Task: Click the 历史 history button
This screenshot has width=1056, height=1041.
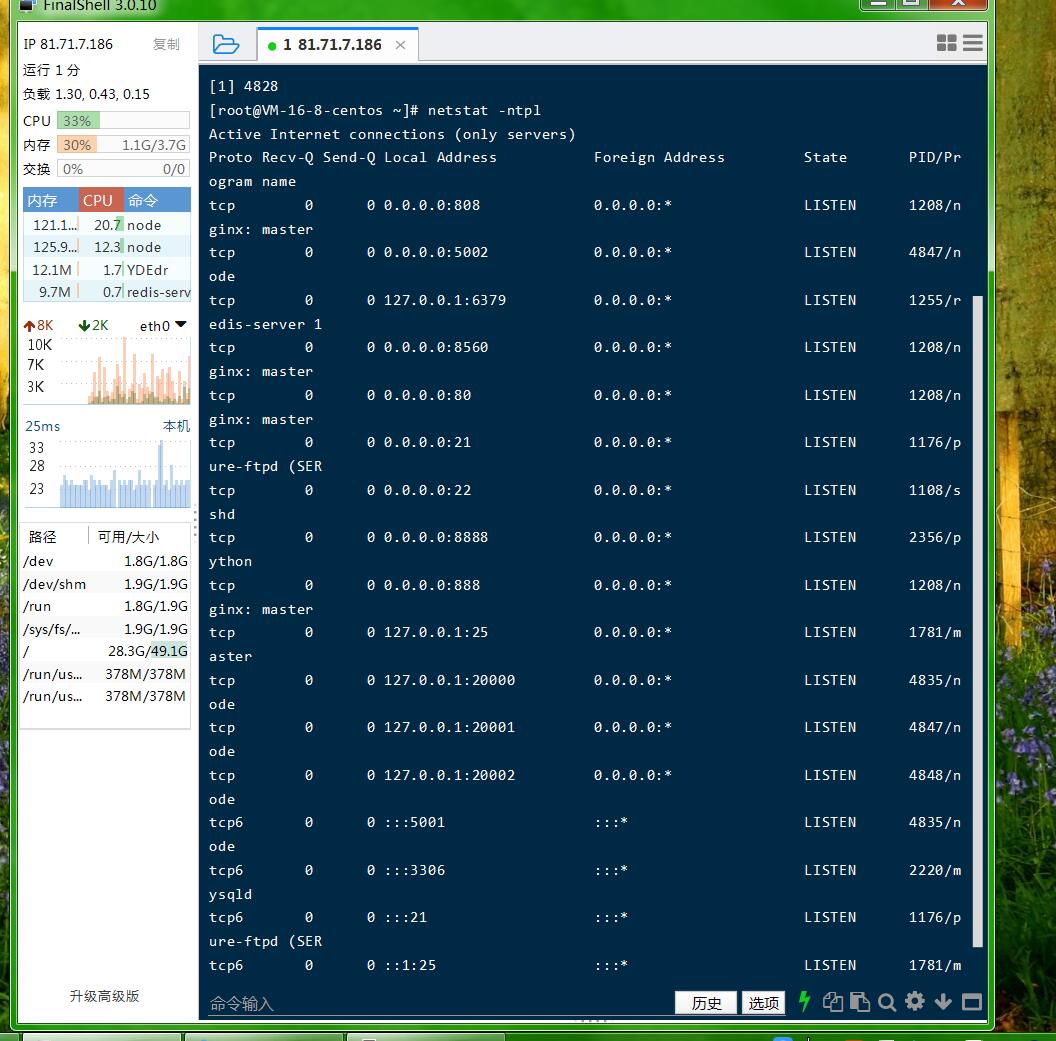Action: (706, 1003)
